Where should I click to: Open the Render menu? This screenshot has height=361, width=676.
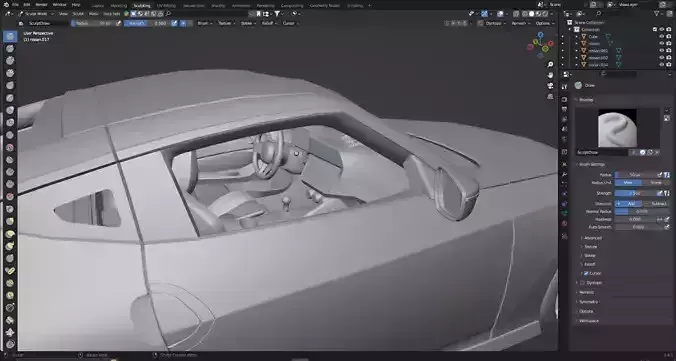[x=41, y=5]
